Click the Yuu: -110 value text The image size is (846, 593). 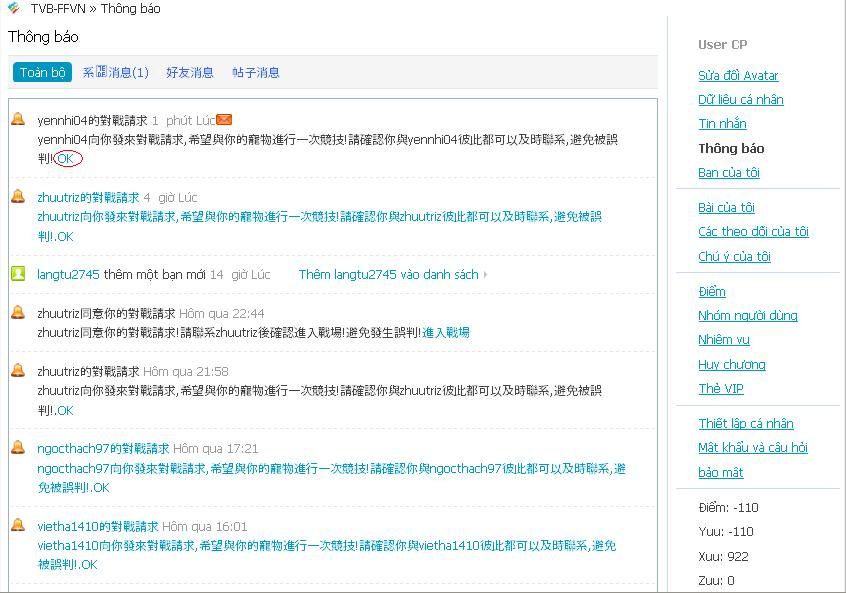[726, 531]
